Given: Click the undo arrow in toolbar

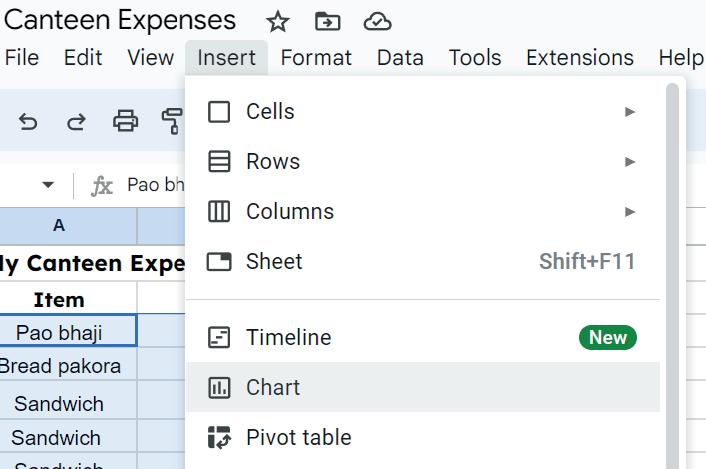Looking at the screenshot, I should tap(28, 122).
